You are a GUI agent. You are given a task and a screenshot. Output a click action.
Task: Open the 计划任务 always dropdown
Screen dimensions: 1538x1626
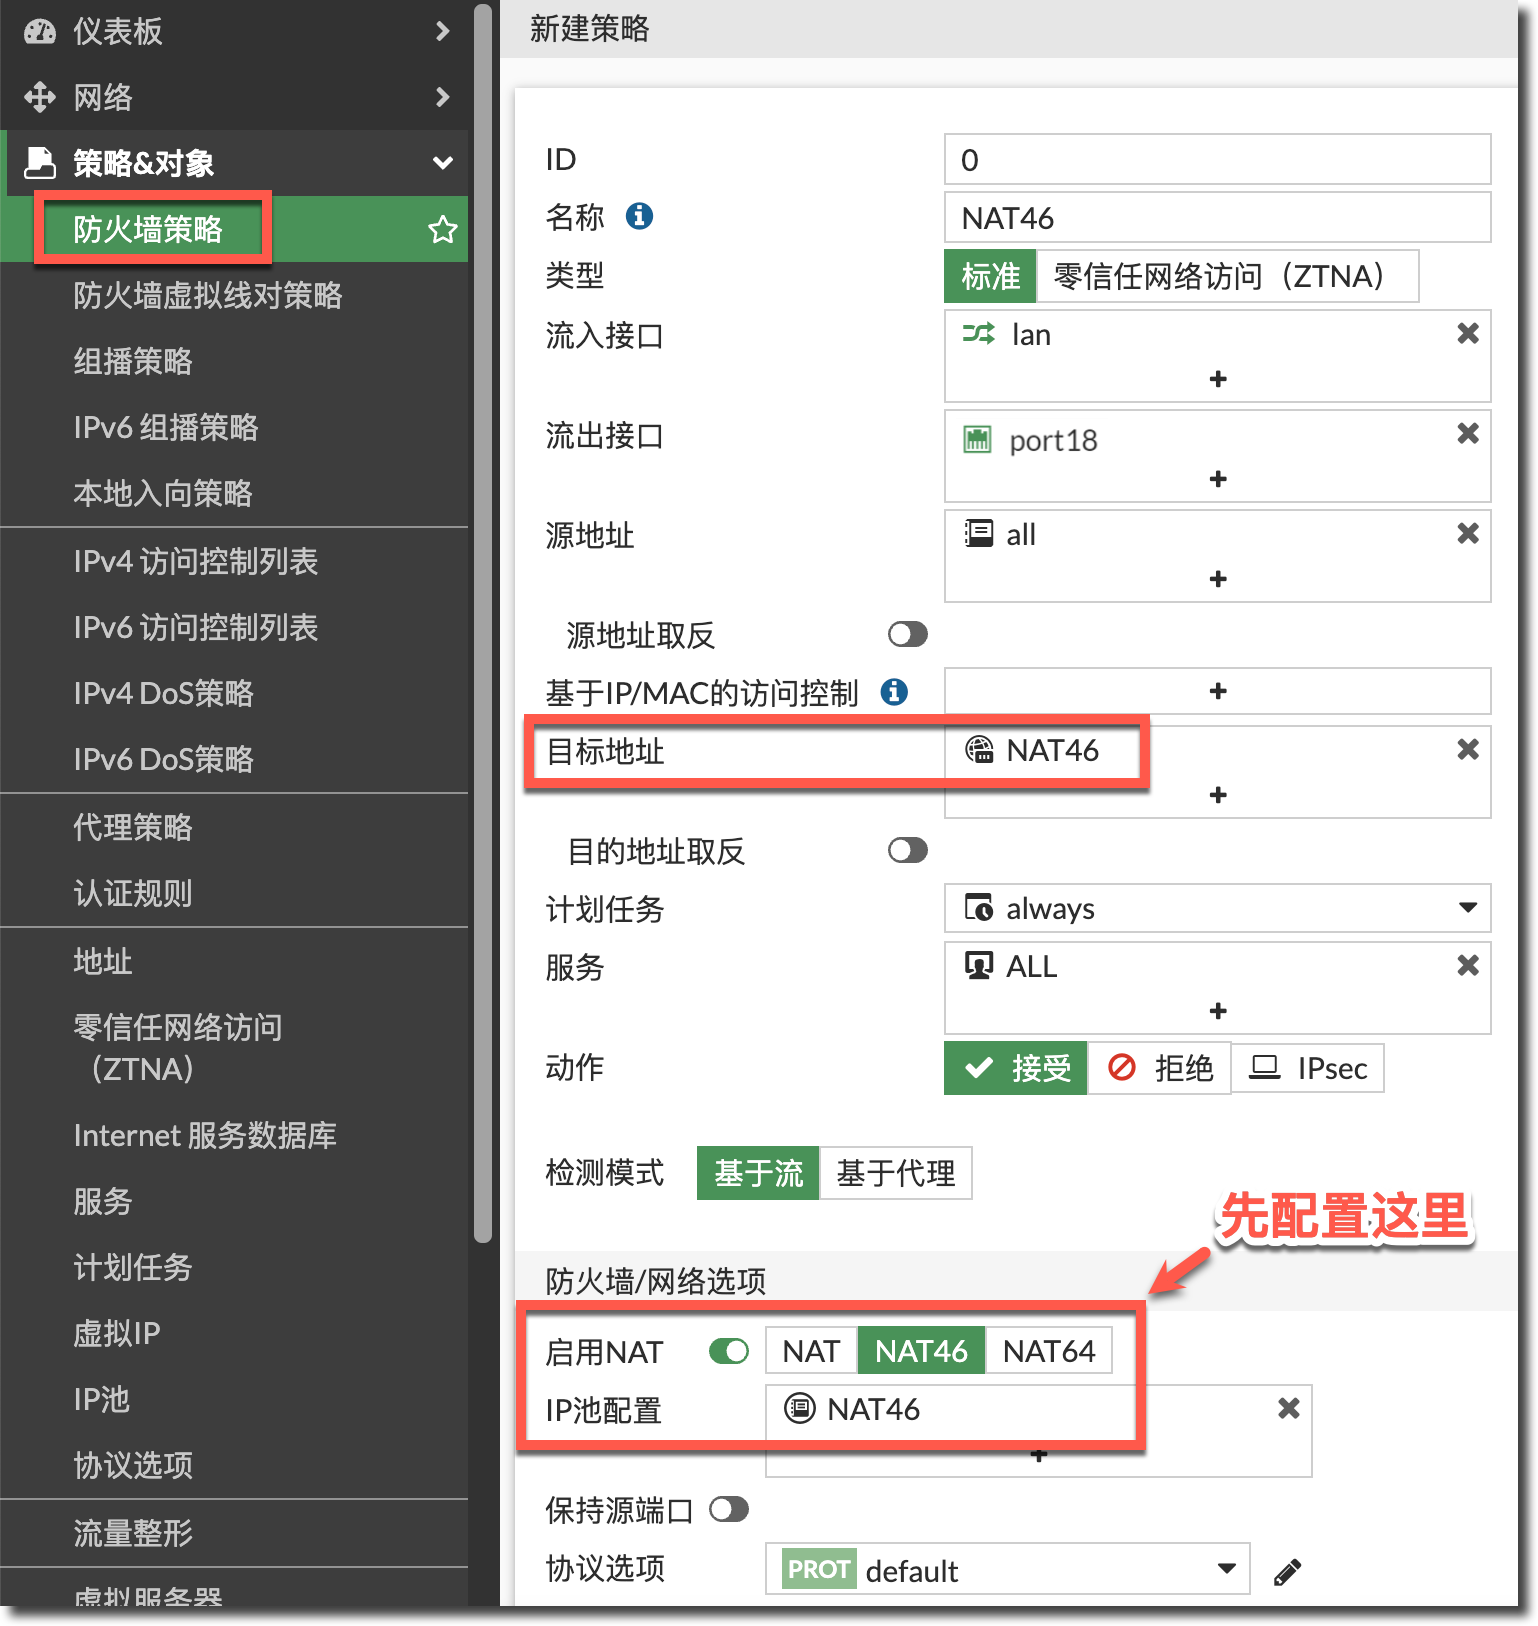pos(1217,908)
